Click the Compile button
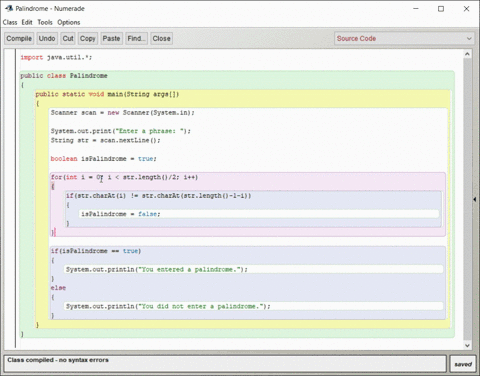The image size is (480, 376). point(19,39)
